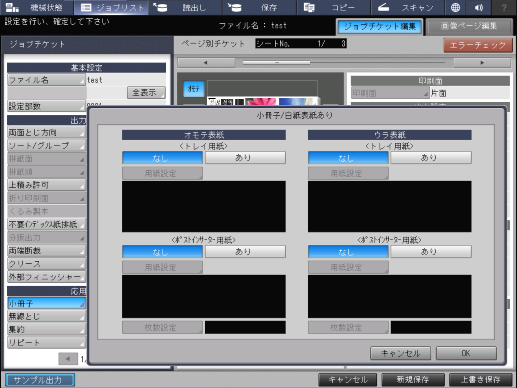
Task: Click the left arrow sheet scroll button
Action: tap(206, 62)
